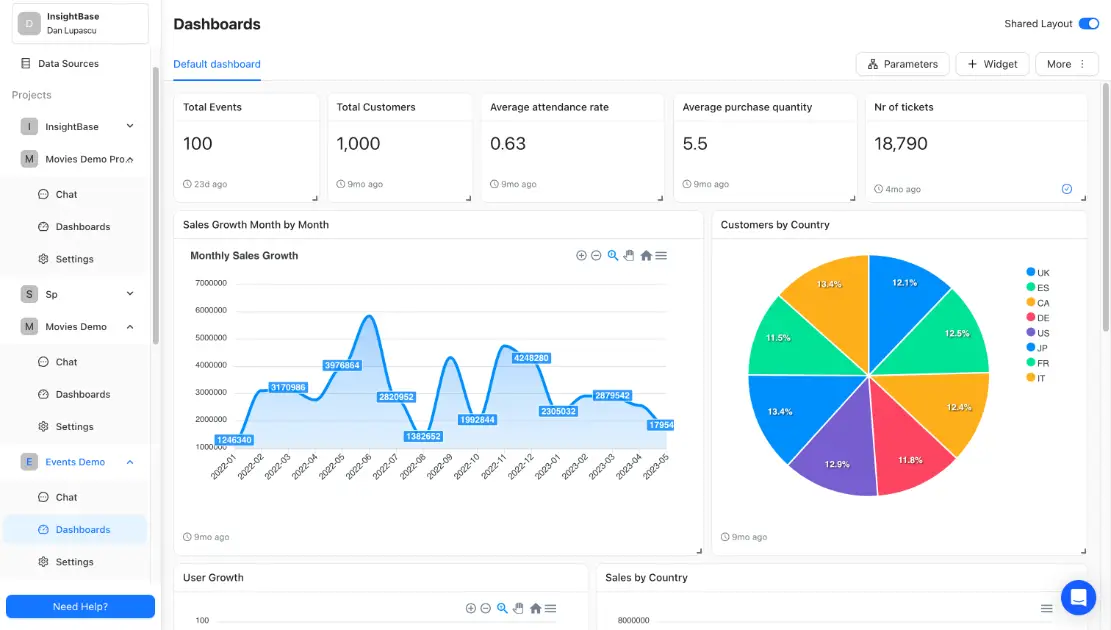Collapse the Movies Demo project
This screenshot has width=1111, height=630.
click(129, 326)
